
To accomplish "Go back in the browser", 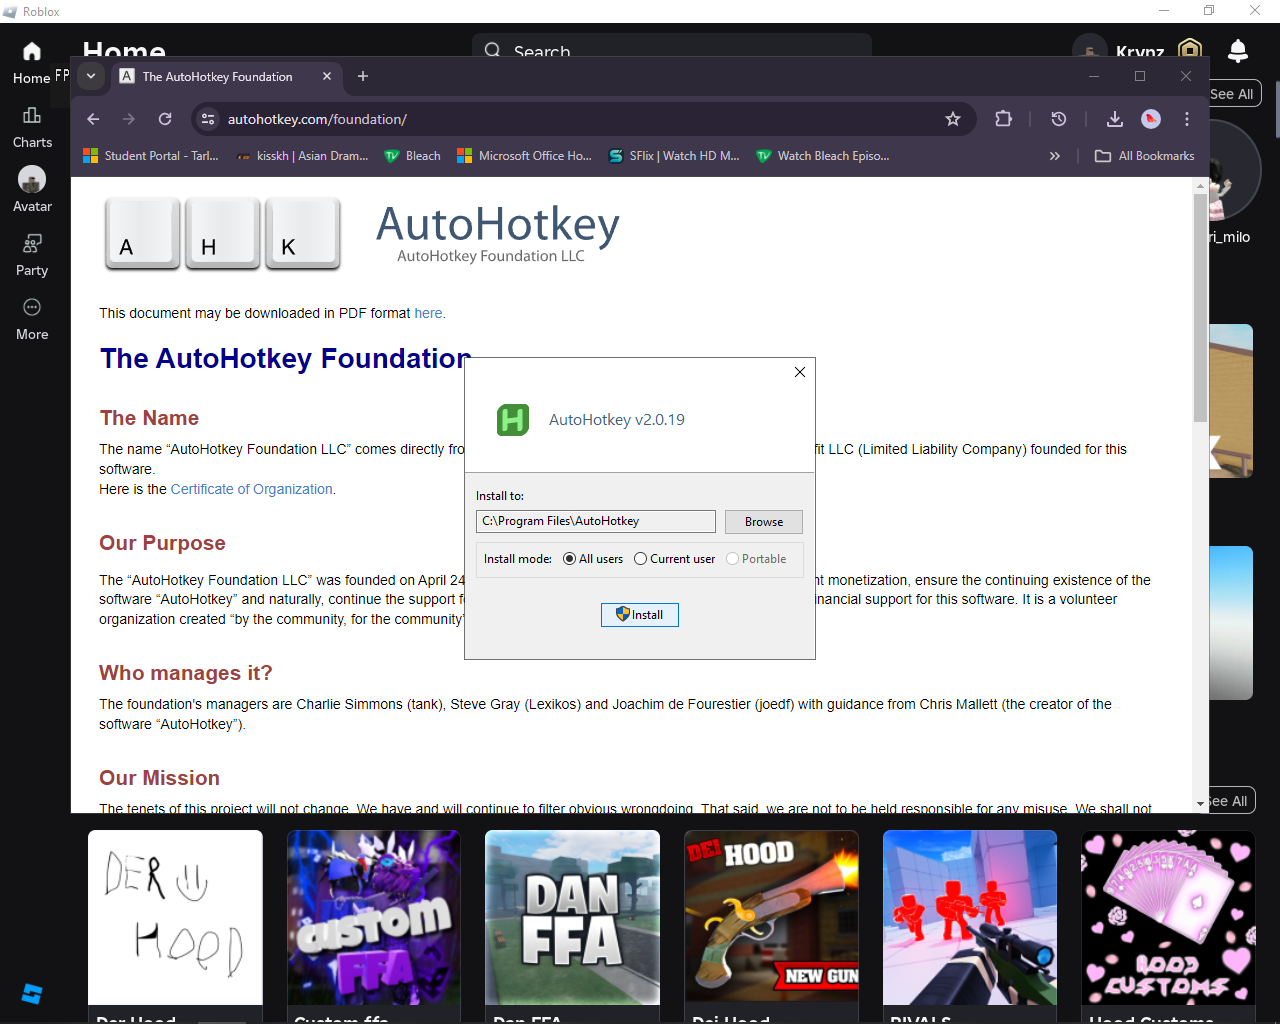I will (93, 119).
